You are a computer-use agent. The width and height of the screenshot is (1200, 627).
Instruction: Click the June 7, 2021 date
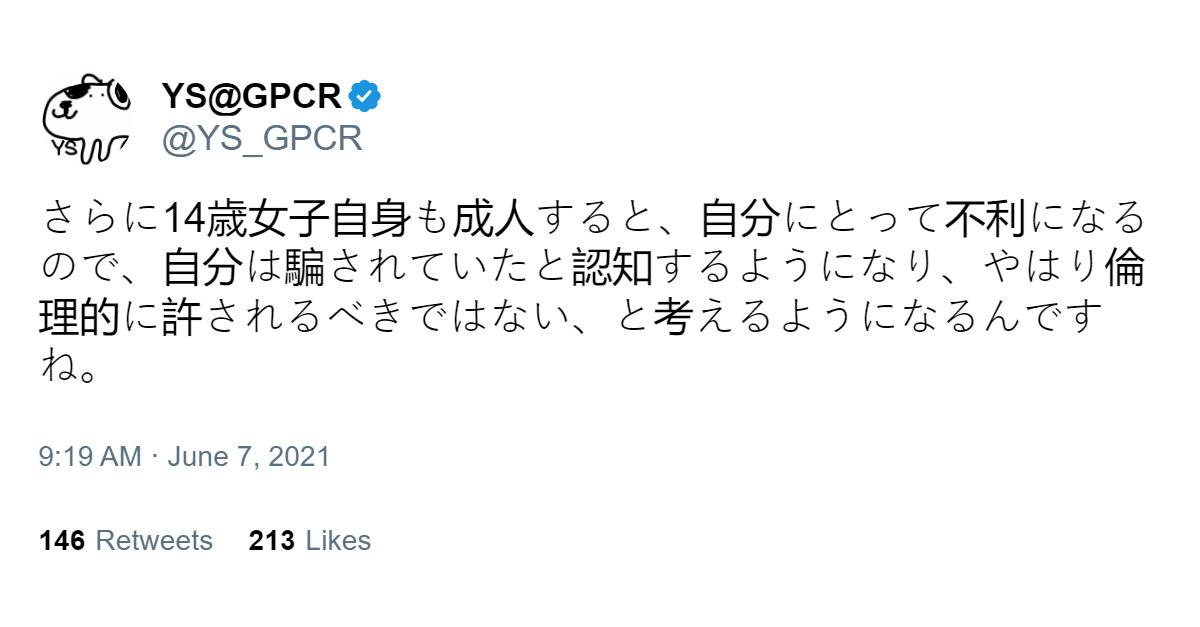248,457
